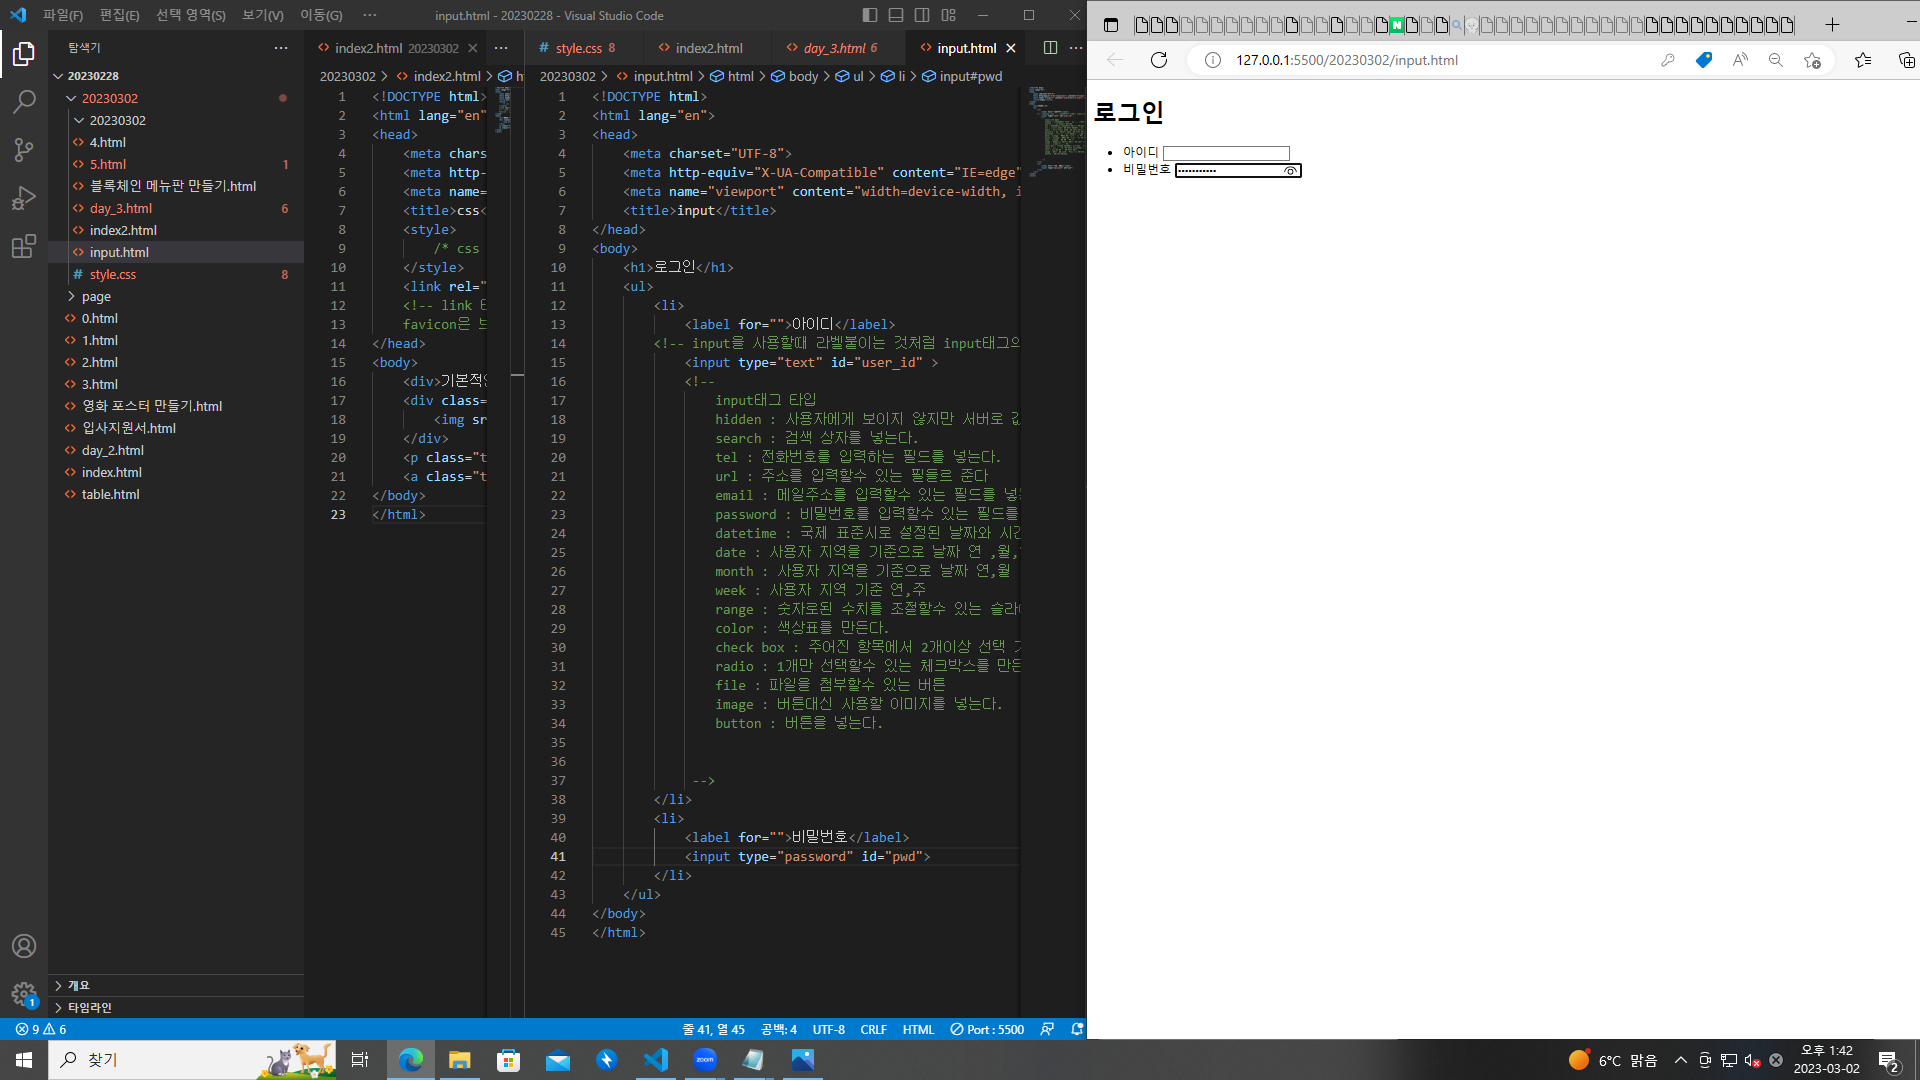The image size is (1920, 1080).
Task: Expand the page folder
Action: [96, 296]
